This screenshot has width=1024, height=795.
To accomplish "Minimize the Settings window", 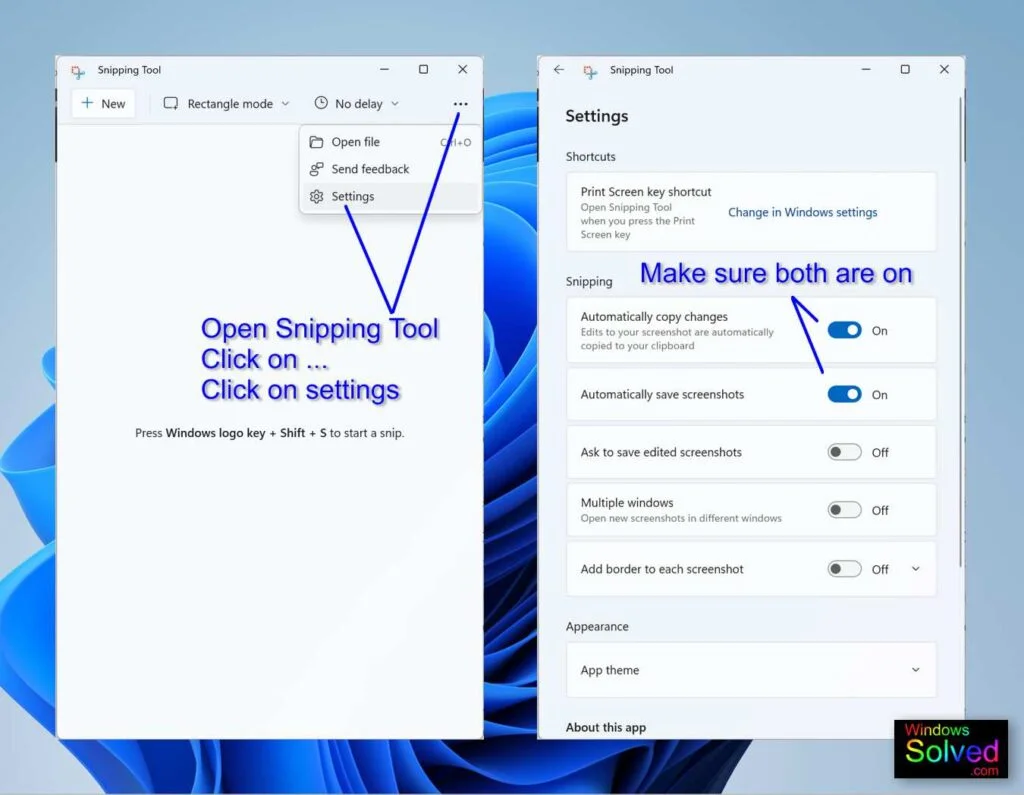I will point(866,69).
